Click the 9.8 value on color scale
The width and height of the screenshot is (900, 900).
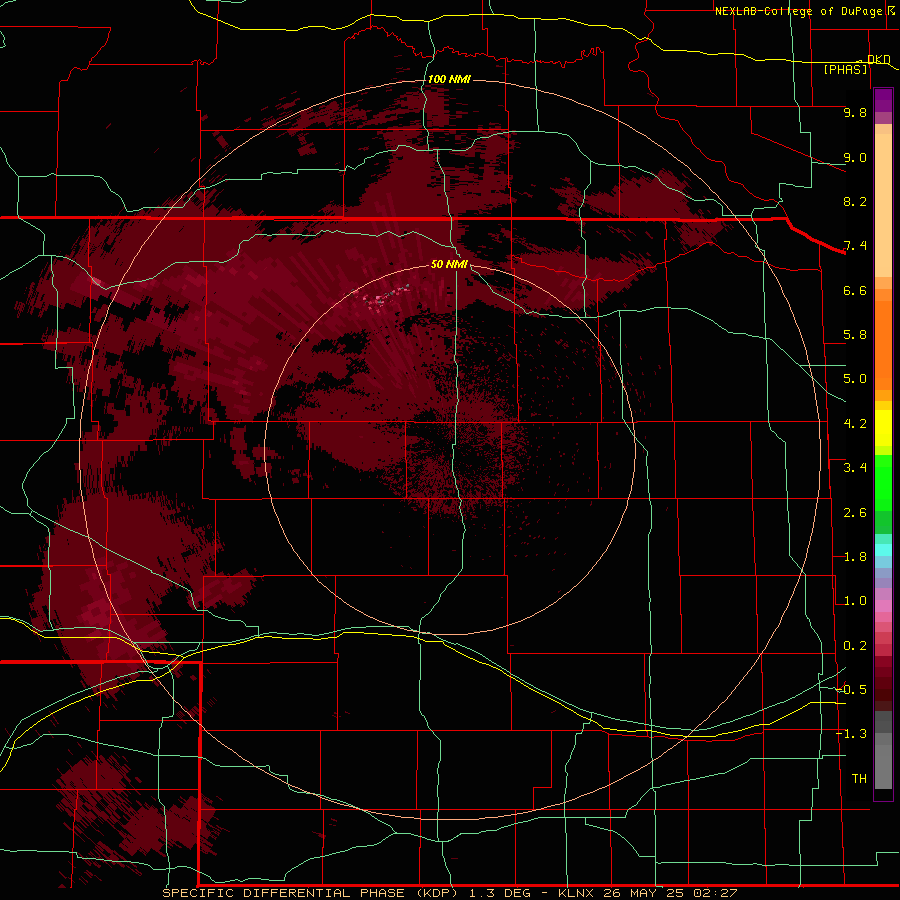coord(855,112)
